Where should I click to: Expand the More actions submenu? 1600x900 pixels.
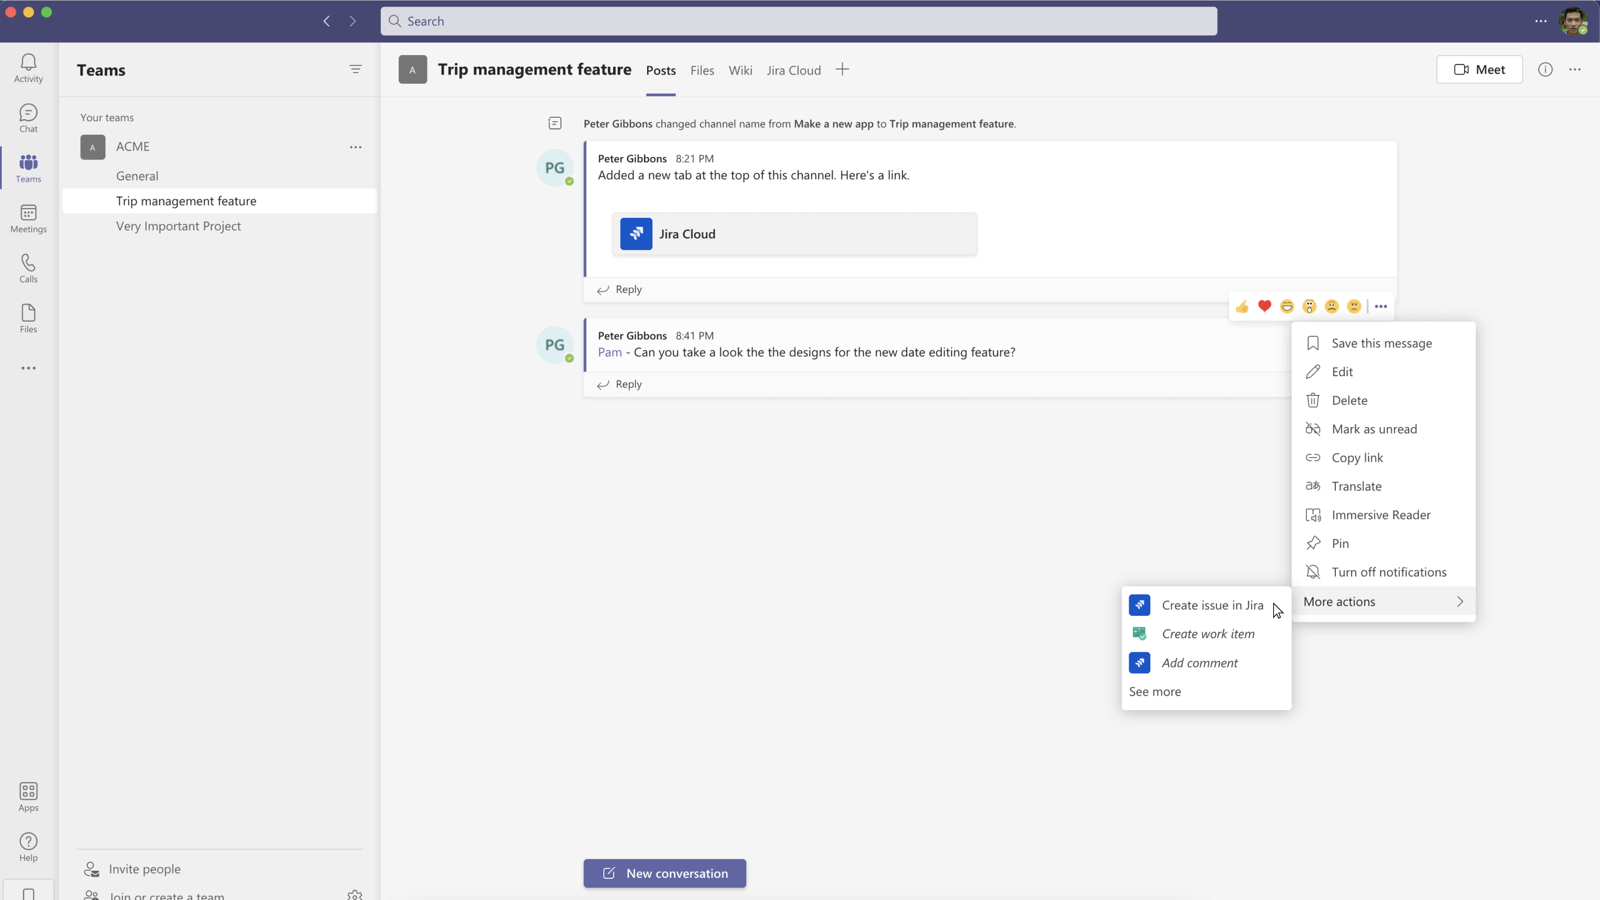click(1383, 601)
